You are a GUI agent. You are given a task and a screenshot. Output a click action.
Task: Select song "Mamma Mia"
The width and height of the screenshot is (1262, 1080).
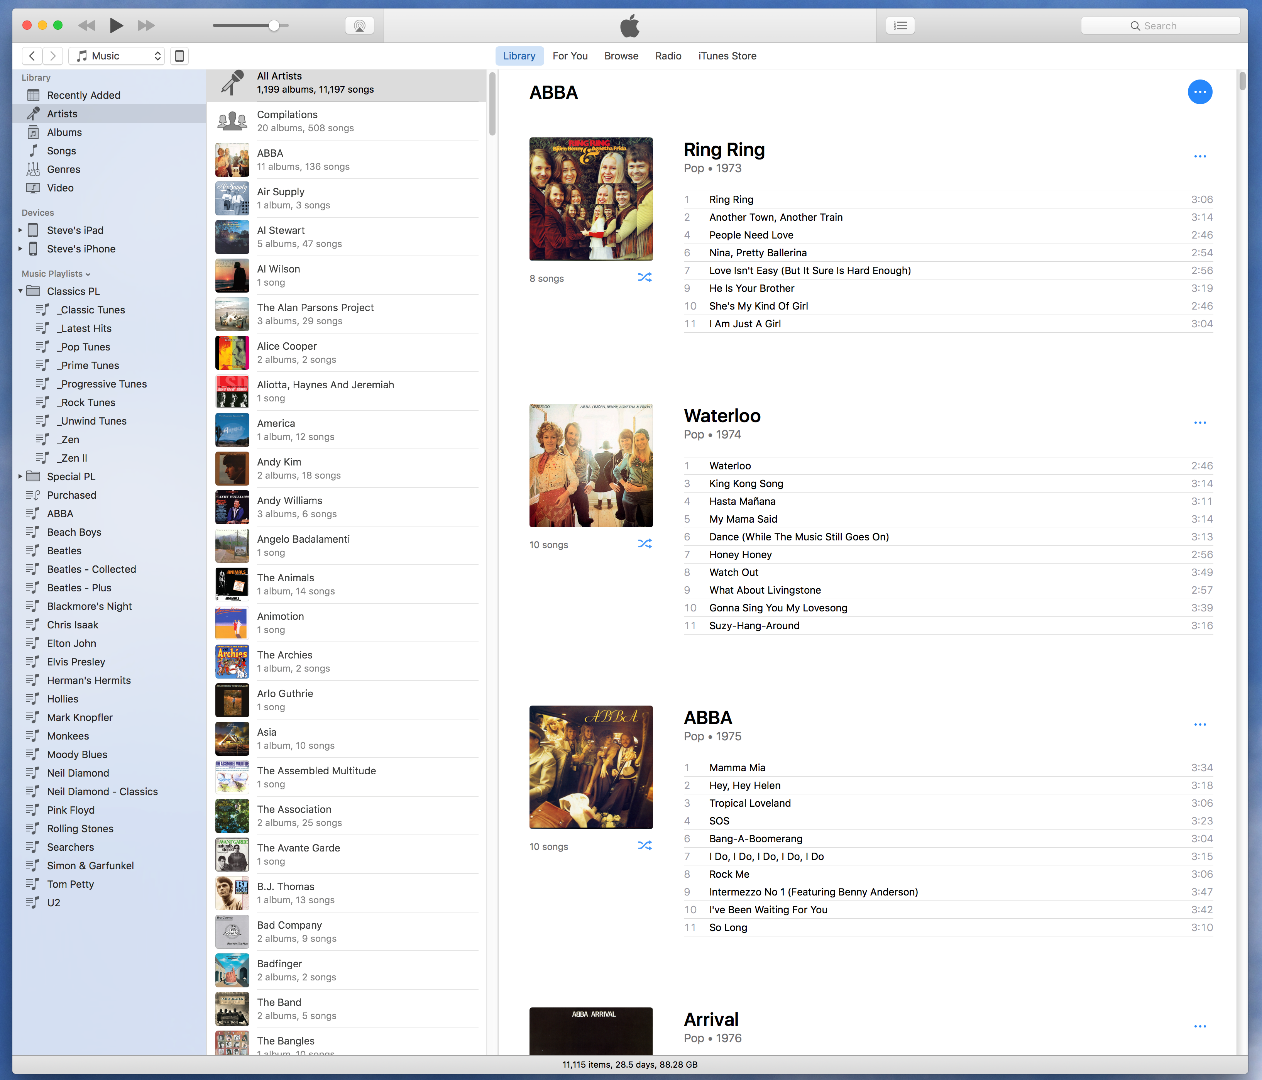pyautogui.click(x=948, y=768)
